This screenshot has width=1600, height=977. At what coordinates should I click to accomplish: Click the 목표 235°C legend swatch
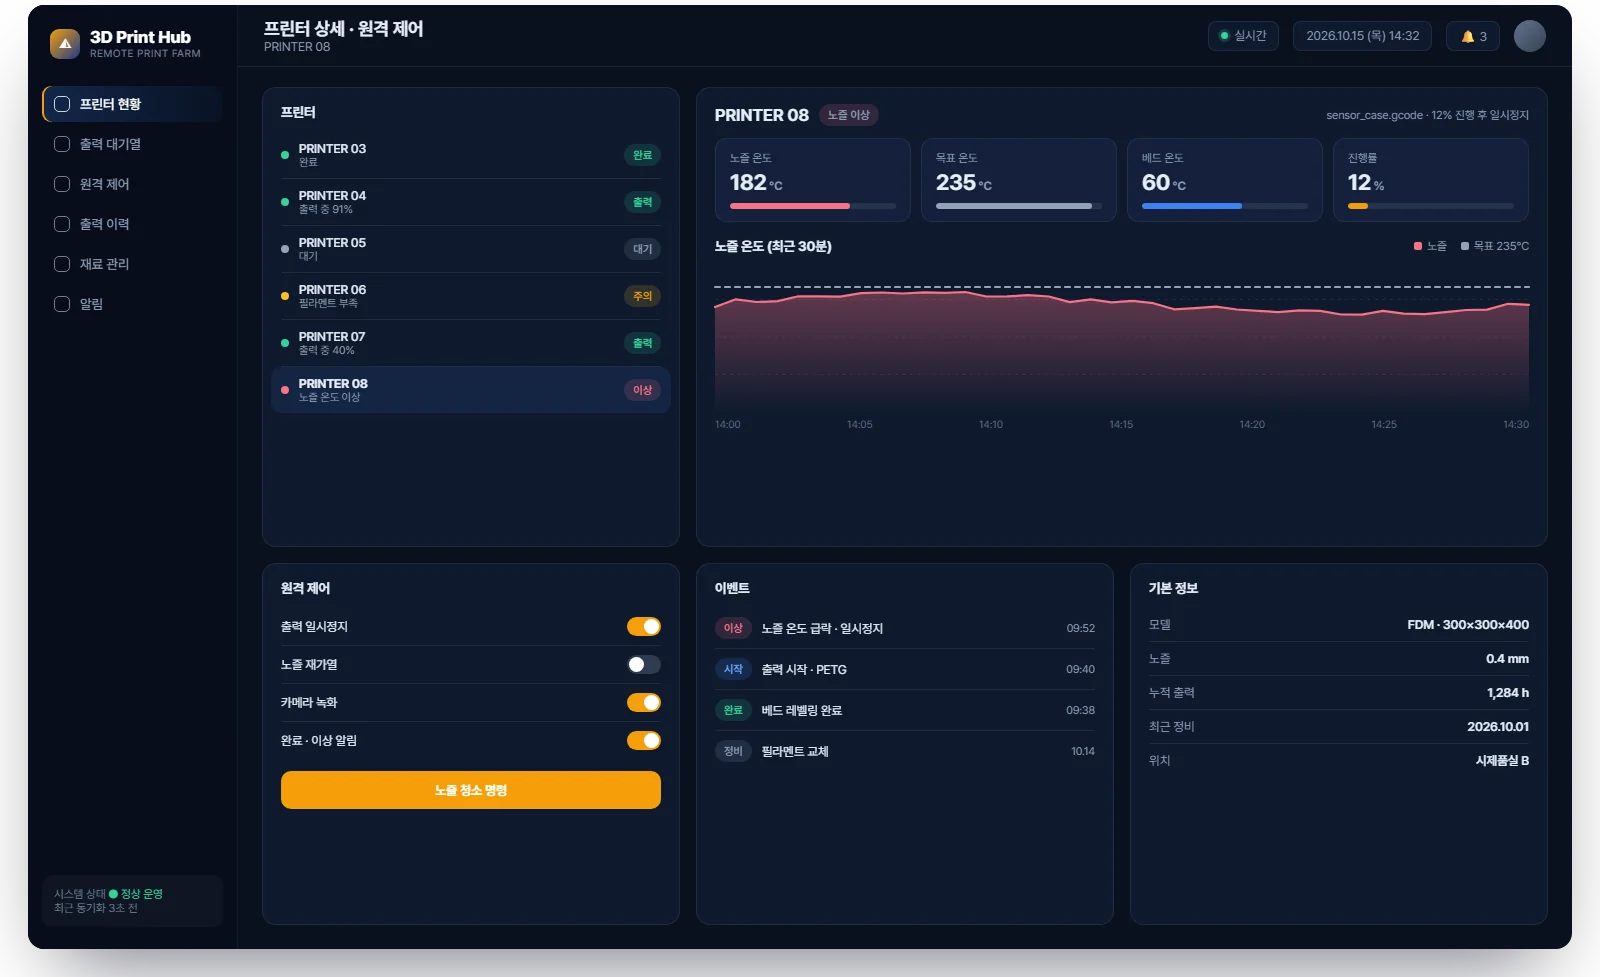point(1465,246)
